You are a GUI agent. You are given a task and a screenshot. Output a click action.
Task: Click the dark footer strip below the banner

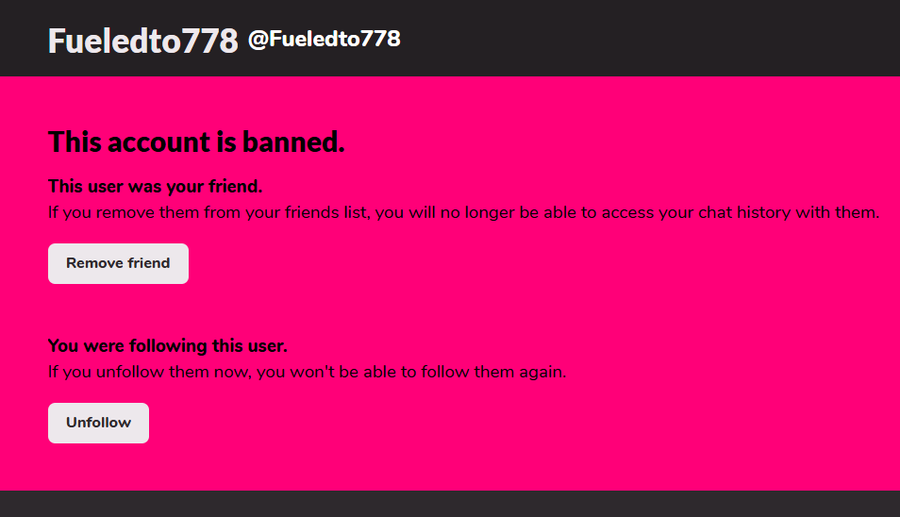point(450,504)
